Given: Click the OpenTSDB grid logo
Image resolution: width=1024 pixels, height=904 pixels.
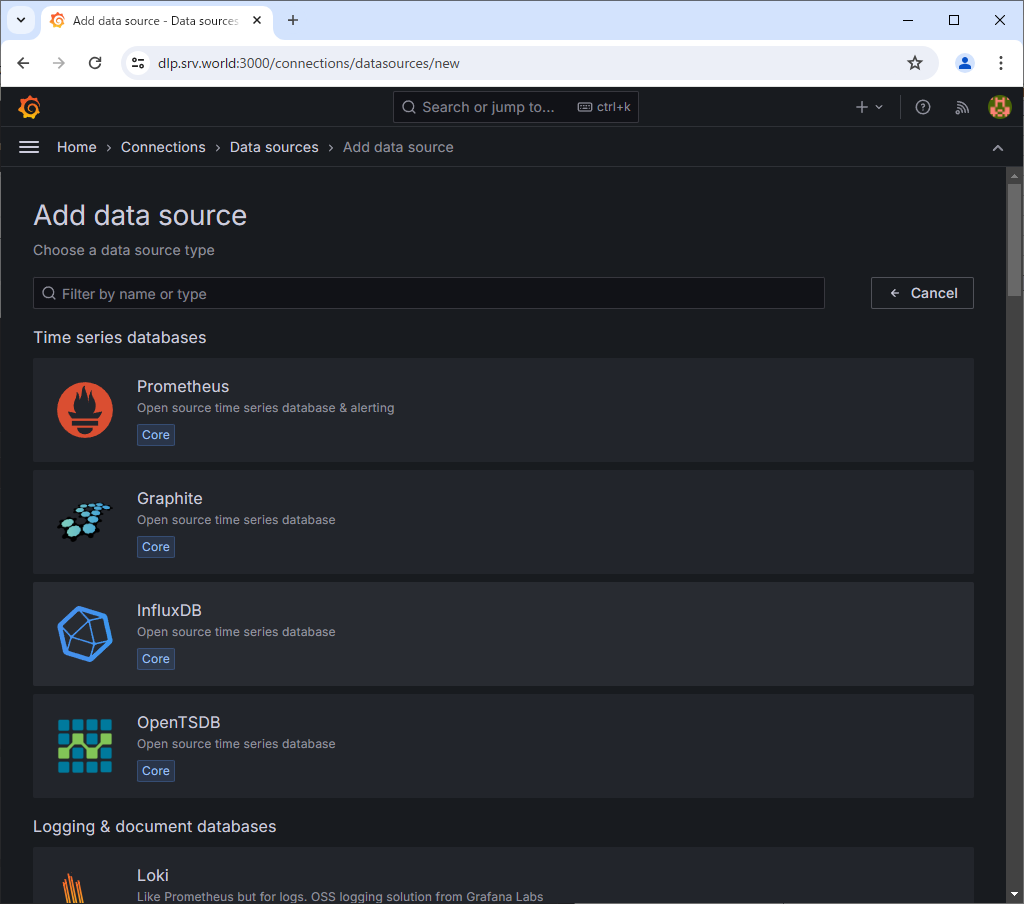Looking at the screenshot, I should click(x=85, y=746).
